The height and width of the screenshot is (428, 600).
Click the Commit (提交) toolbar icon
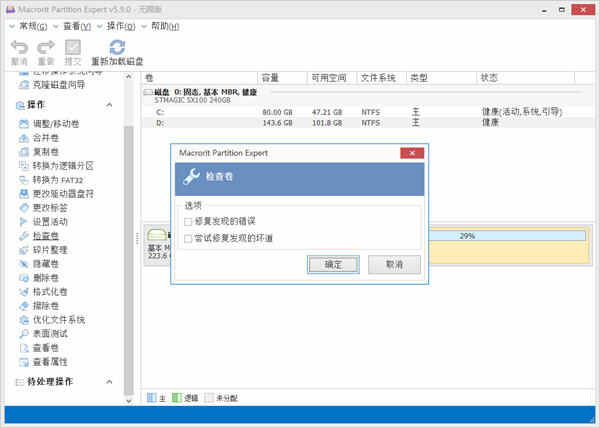point(73,47)
